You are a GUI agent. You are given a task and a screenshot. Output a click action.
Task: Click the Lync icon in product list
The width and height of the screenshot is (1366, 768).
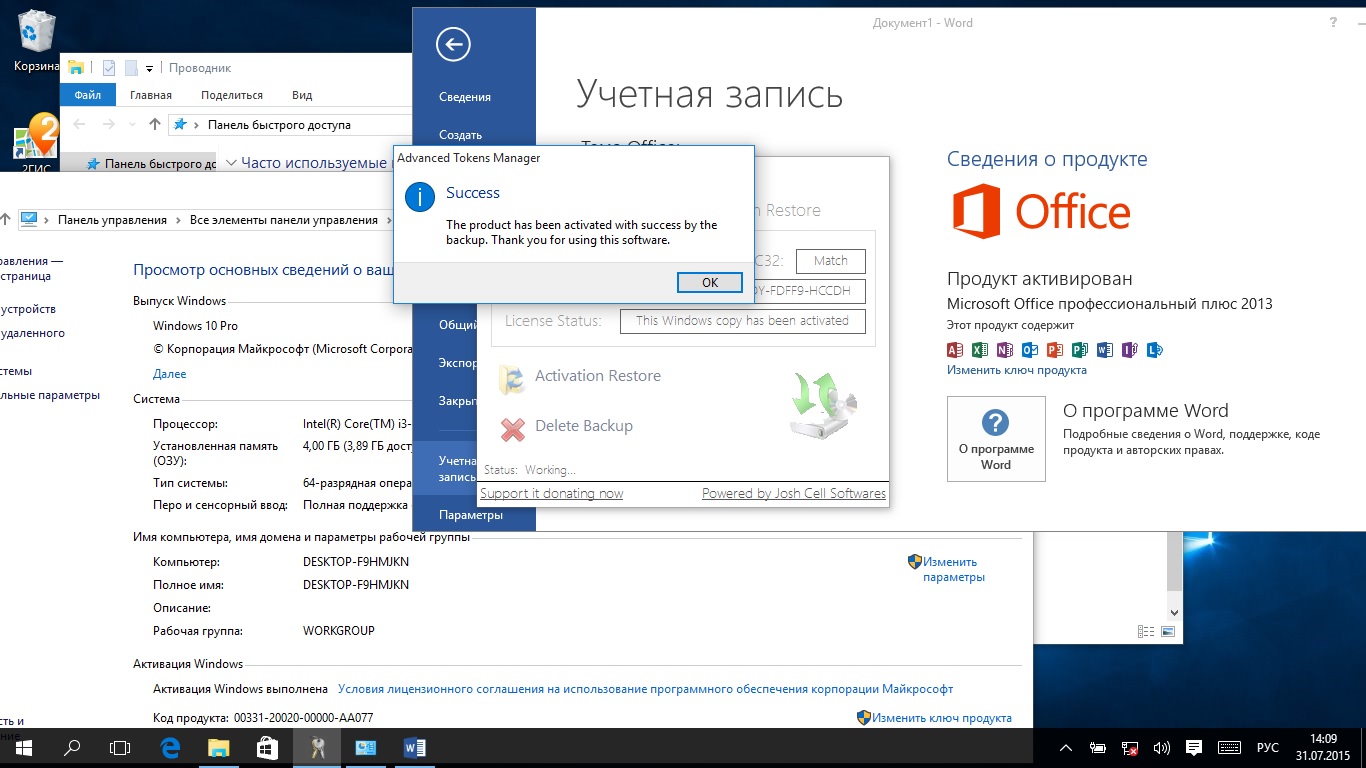[x=1155, y=350]
